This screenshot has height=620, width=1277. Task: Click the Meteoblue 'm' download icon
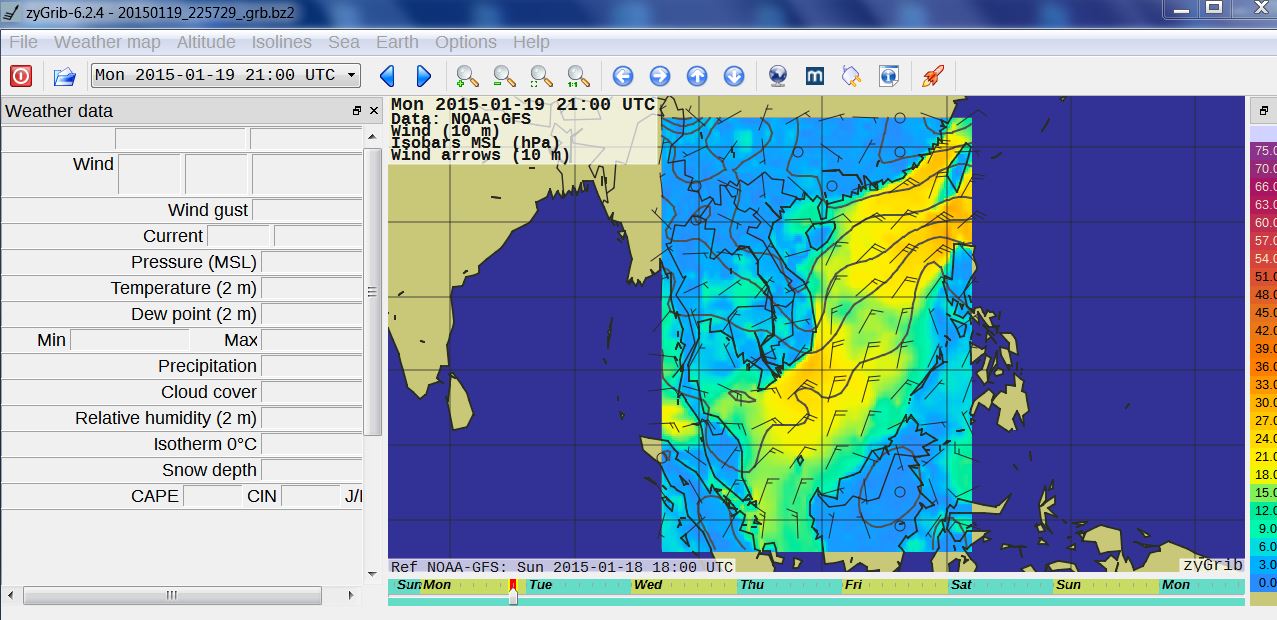815,76
